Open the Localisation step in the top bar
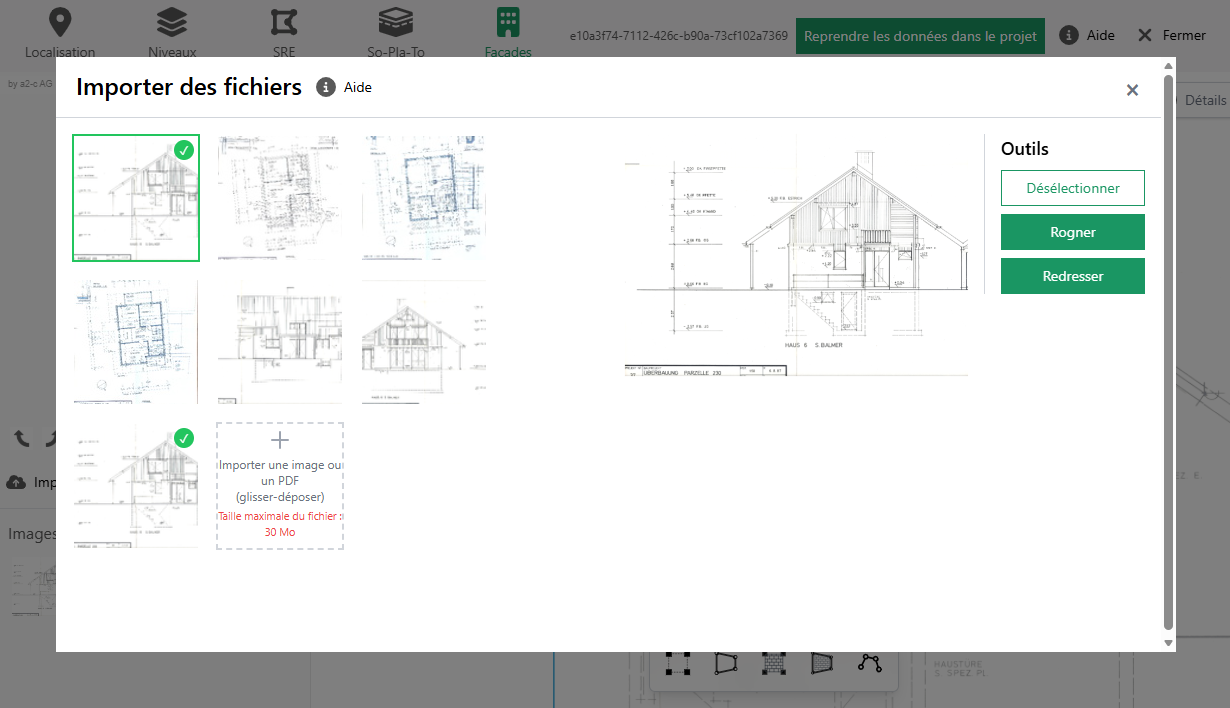 (60, 33)
